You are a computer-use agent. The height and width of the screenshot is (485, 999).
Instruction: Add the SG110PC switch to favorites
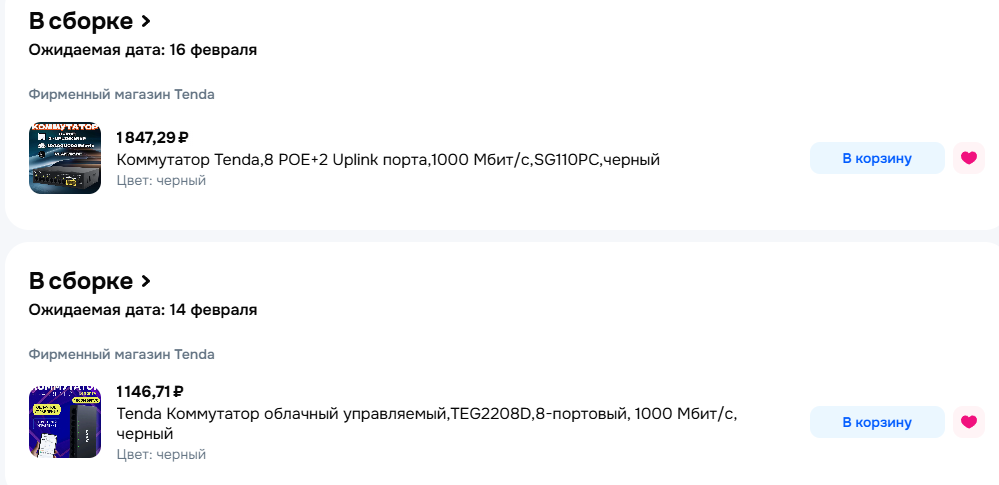click(x=968, y=158)
